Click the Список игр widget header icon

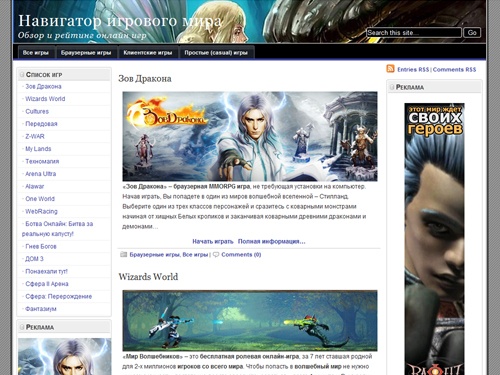coord(22,74)
